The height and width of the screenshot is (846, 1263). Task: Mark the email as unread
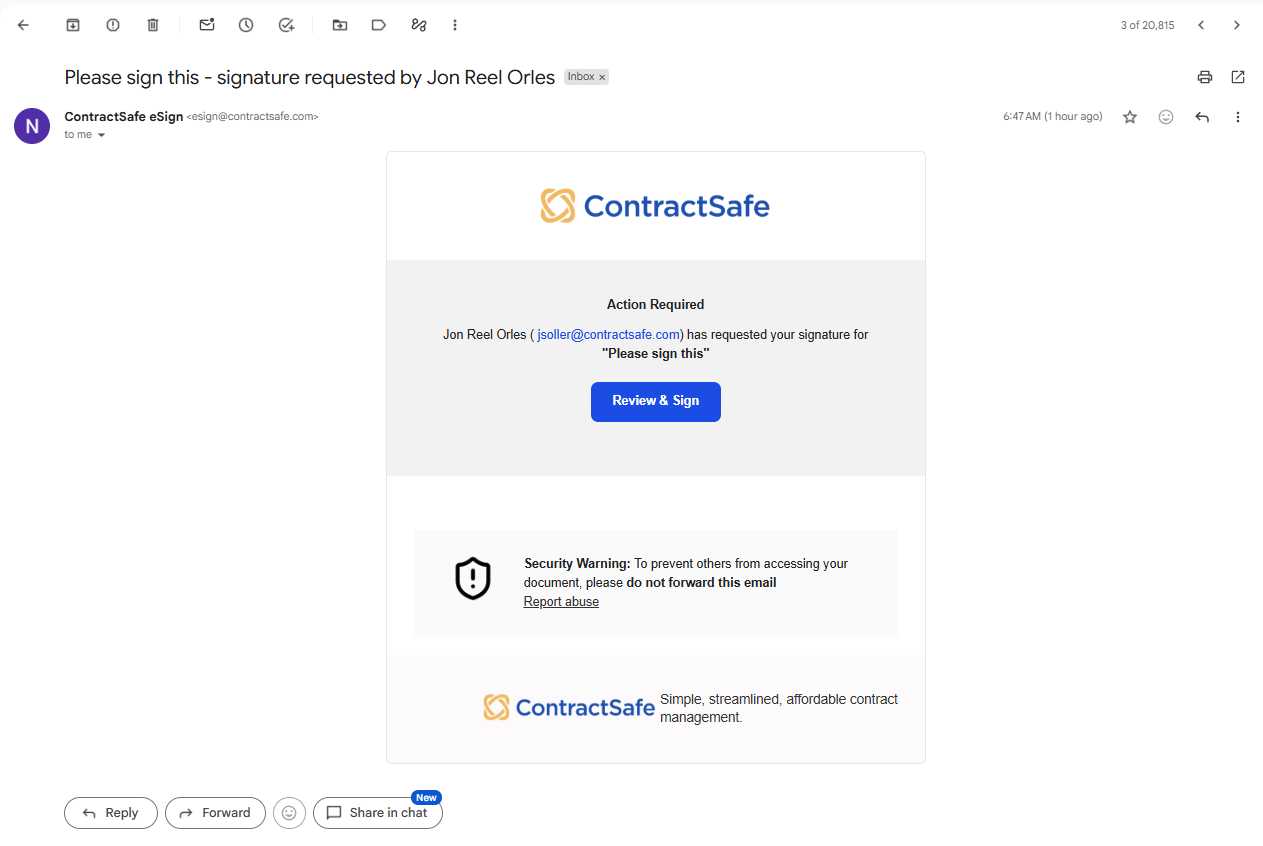pyautogui.click(x=207, y=25)
